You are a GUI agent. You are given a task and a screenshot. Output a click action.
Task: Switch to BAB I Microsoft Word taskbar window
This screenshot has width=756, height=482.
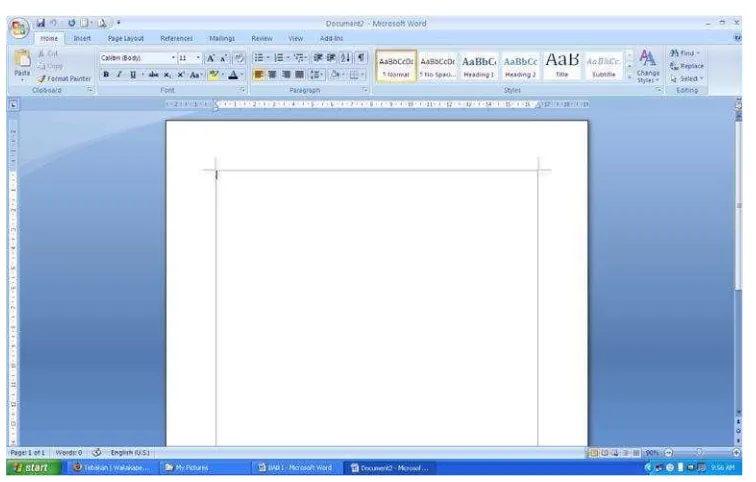pos(295,468)
